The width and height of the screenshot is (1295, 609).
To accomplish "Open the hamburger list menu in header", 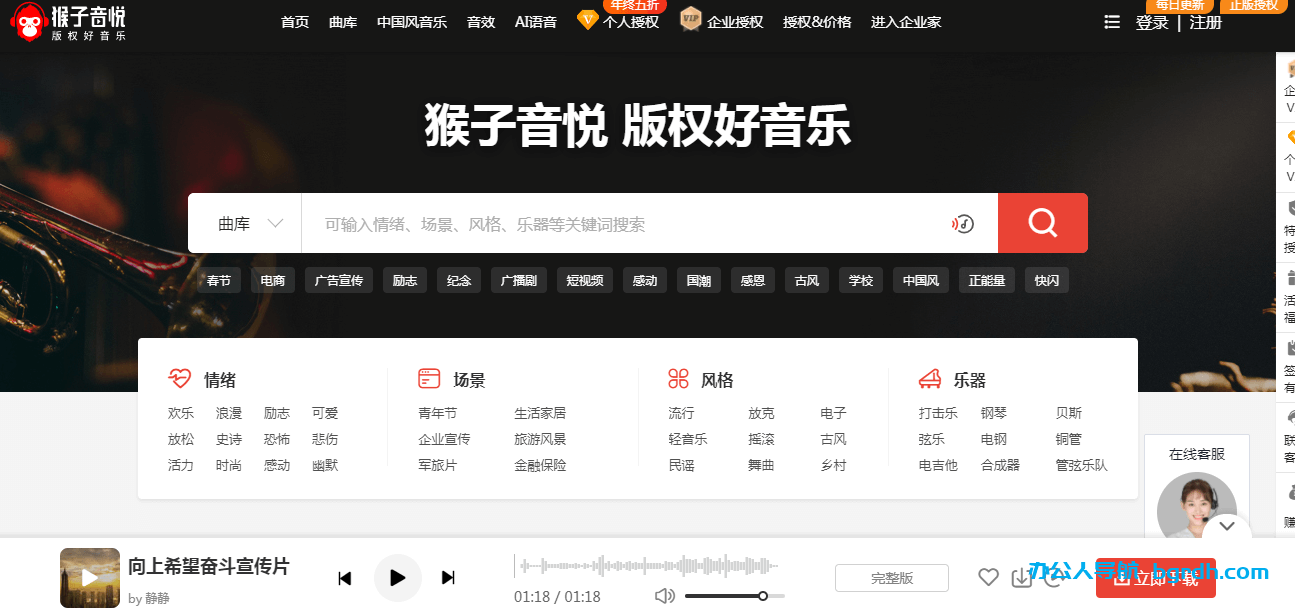I will coord(1111,22).
